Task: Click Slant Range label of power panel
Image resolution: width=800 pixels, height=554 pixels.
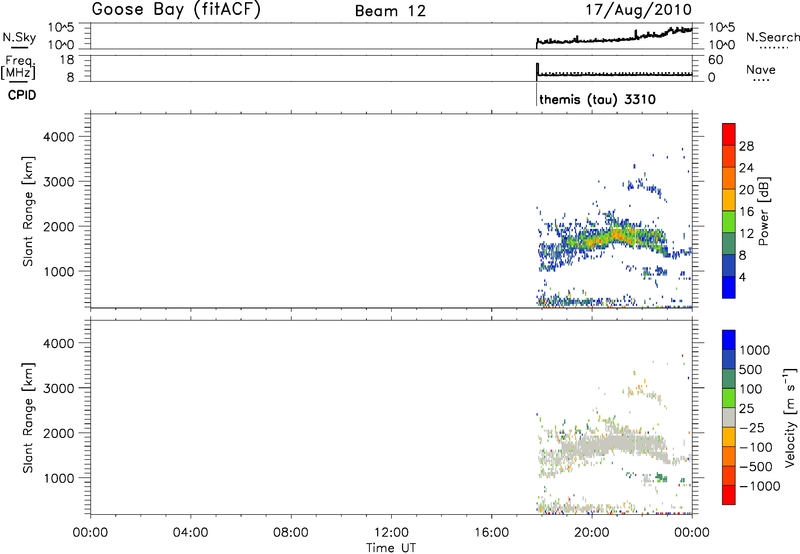Action: 28,211
